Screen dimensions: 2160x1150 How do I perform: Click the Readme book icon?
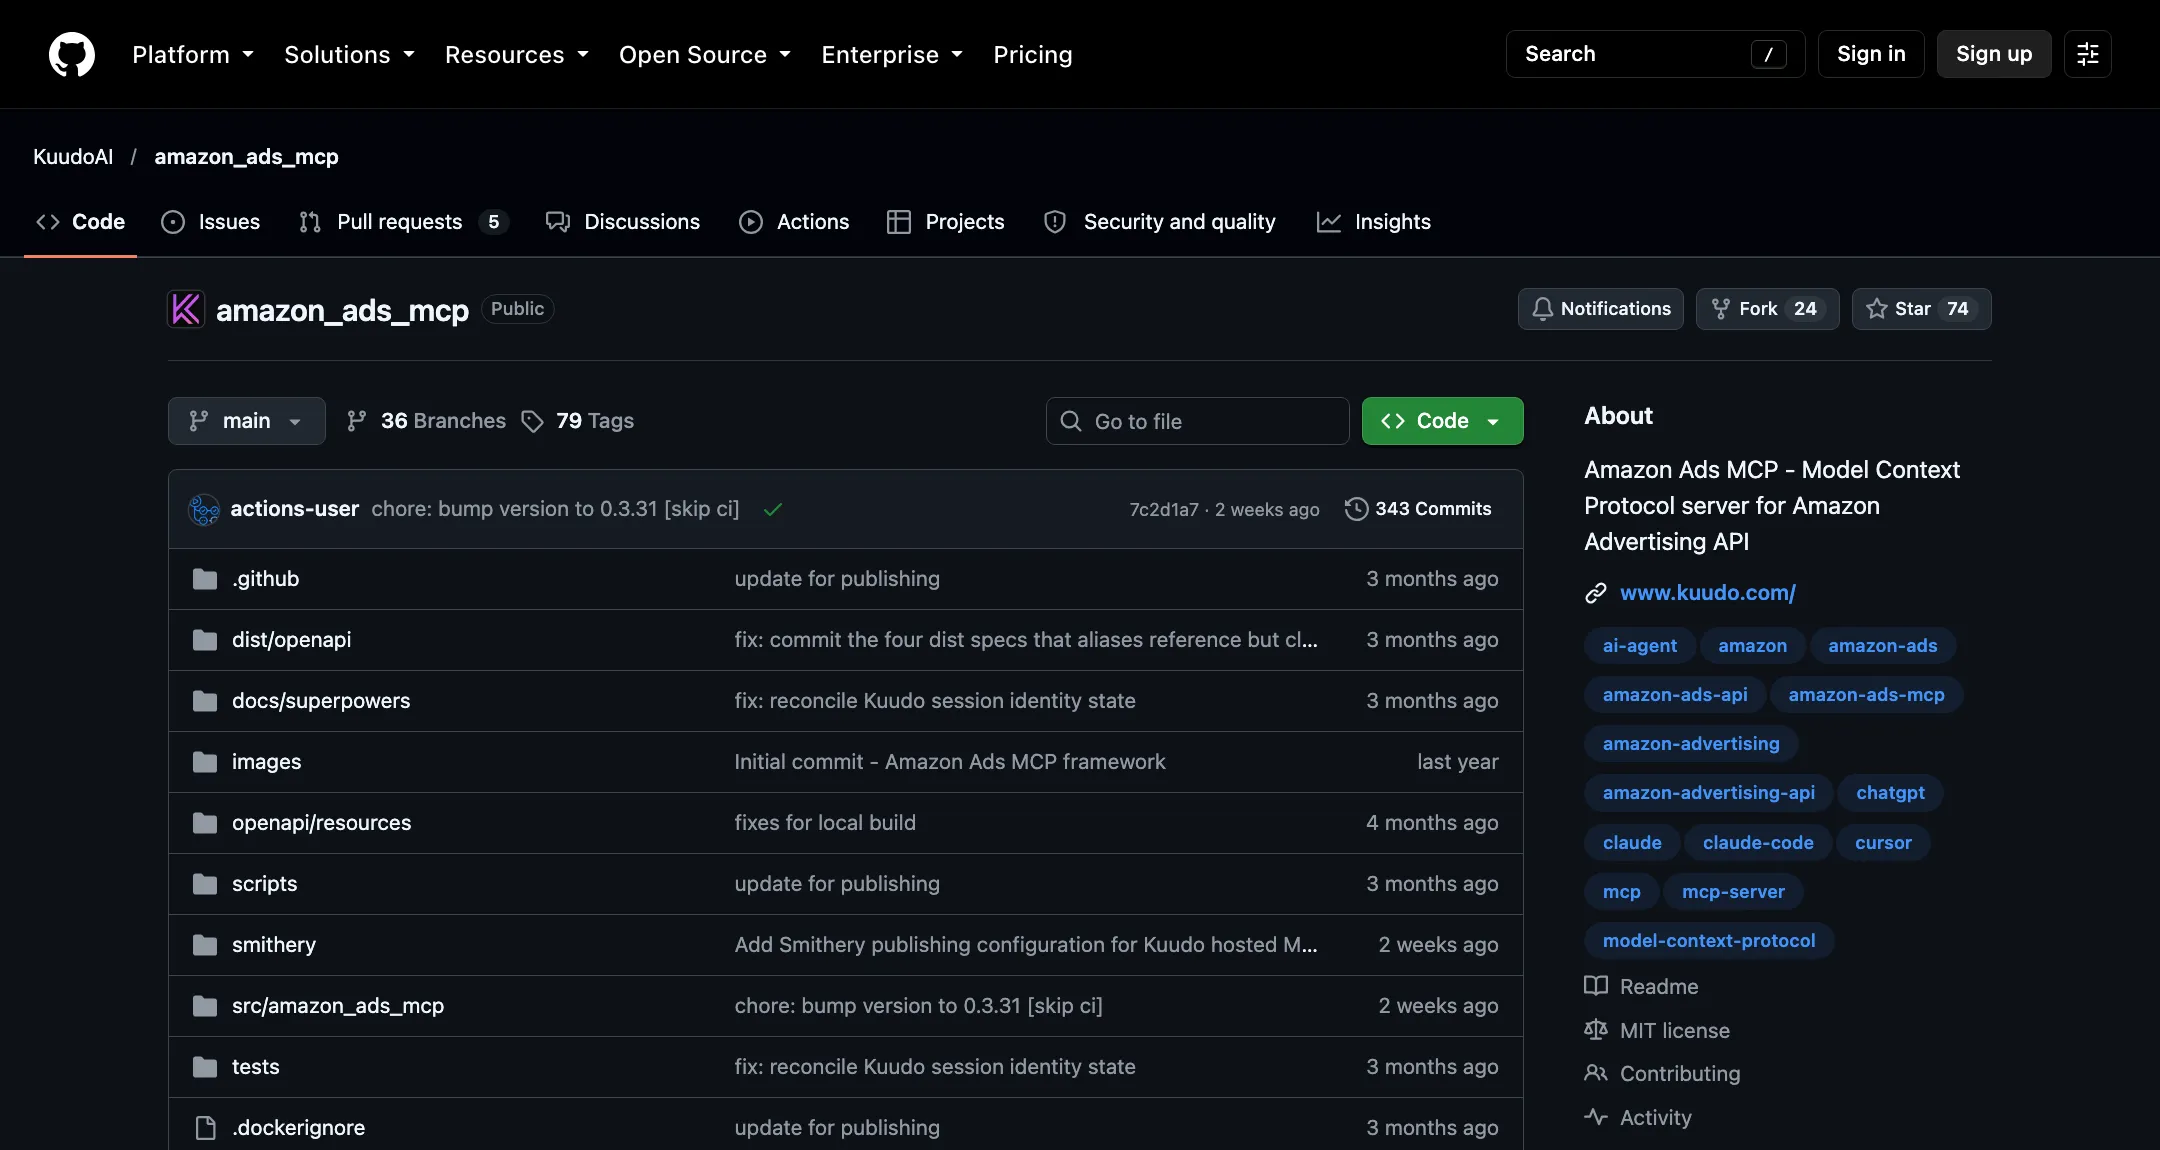coord(1596,986)
